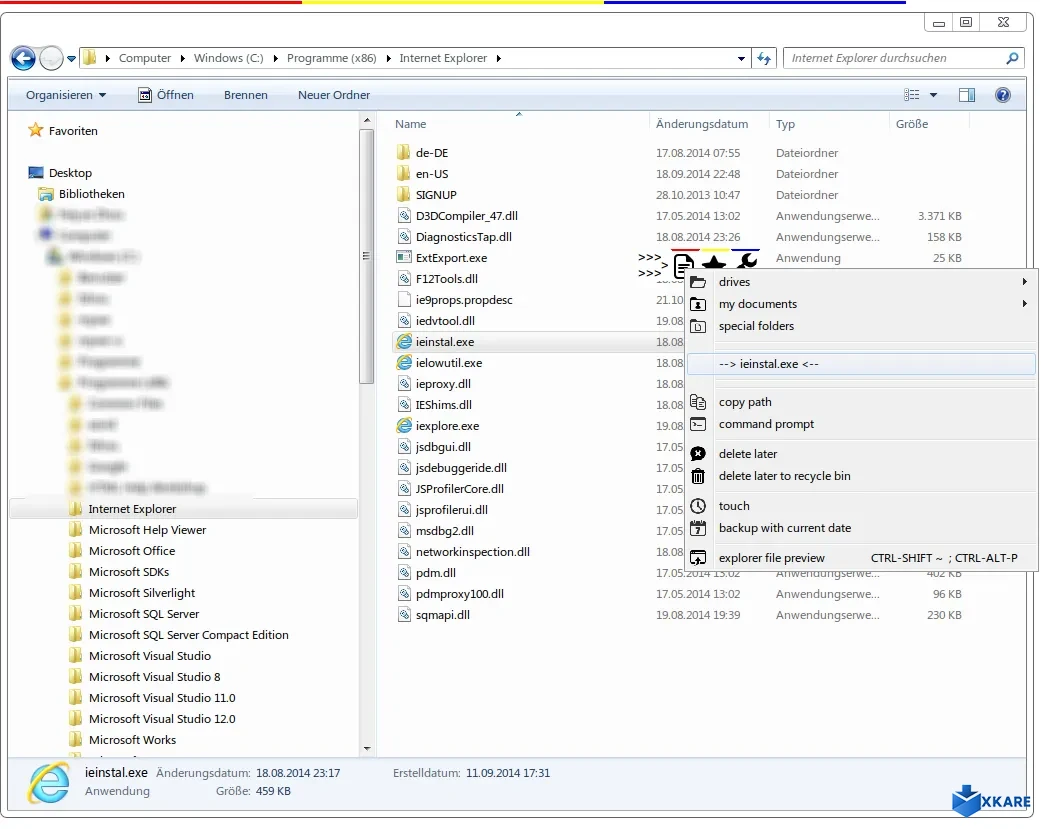
Task: Sort by Änderungsdatum column header
Action: pyautogui.click(x=702, y=124)
